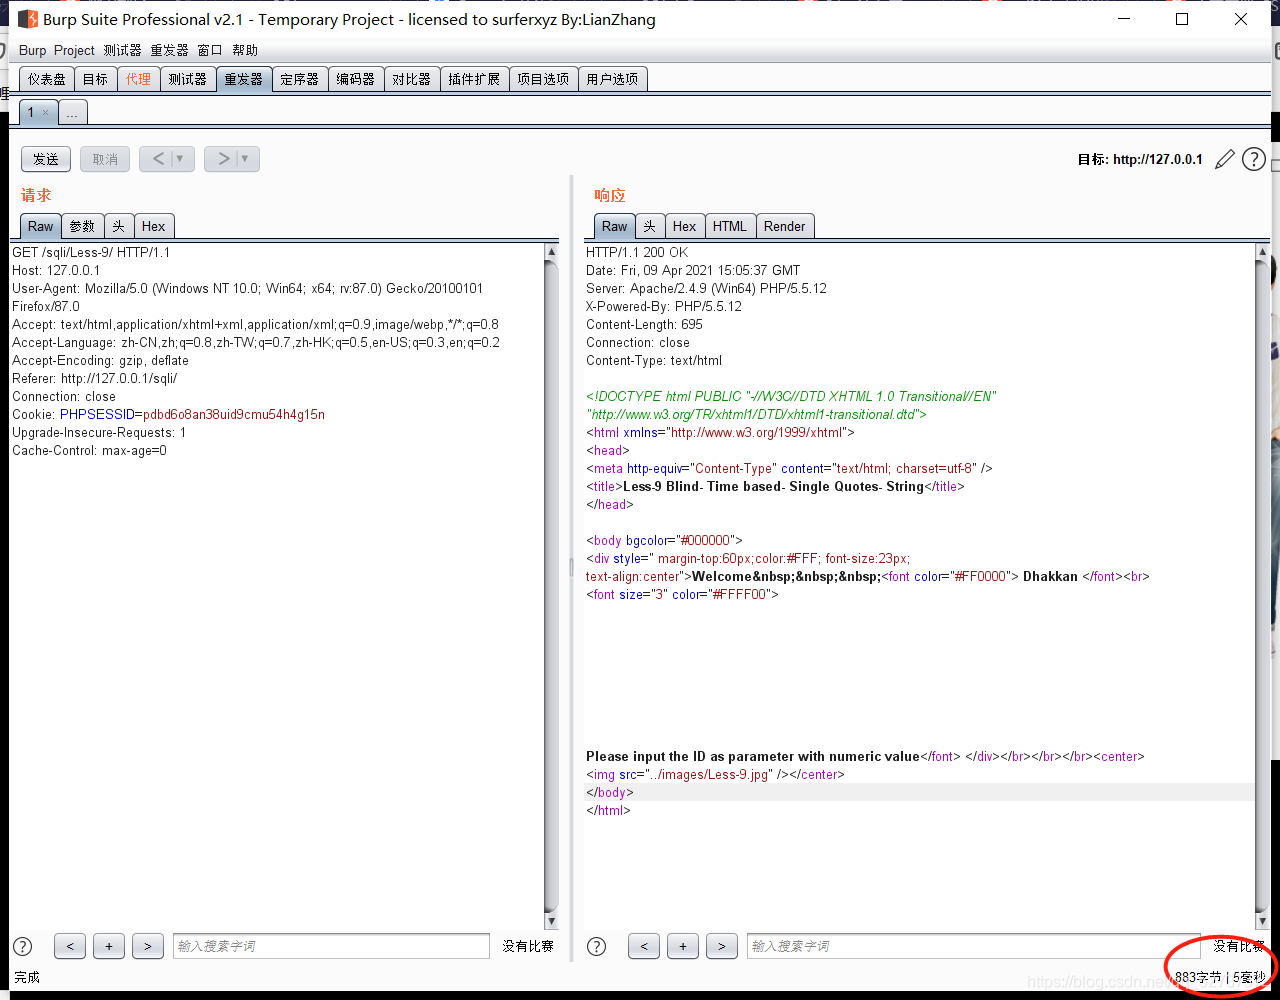Open the 窗口 menu

210,50
